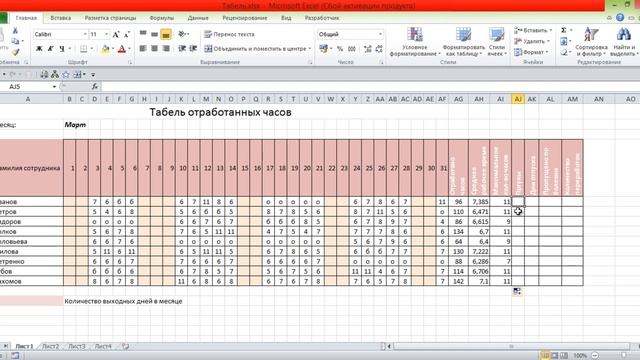Screen dimensions: 640x360
Task: Decrease decimal places icon
Action: coord(379,49)
